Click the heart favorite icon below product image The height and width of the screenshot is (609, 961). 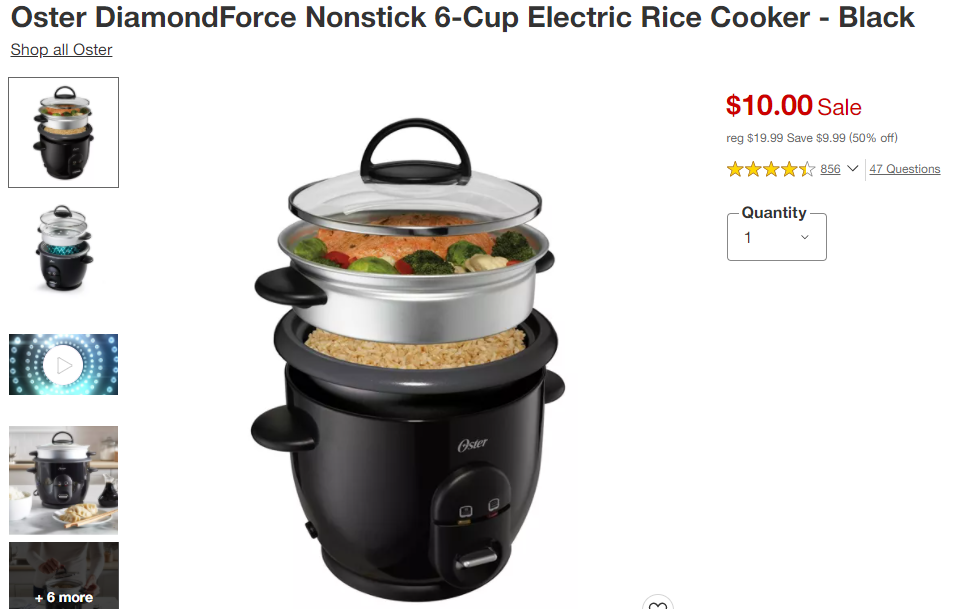[658, 603]
